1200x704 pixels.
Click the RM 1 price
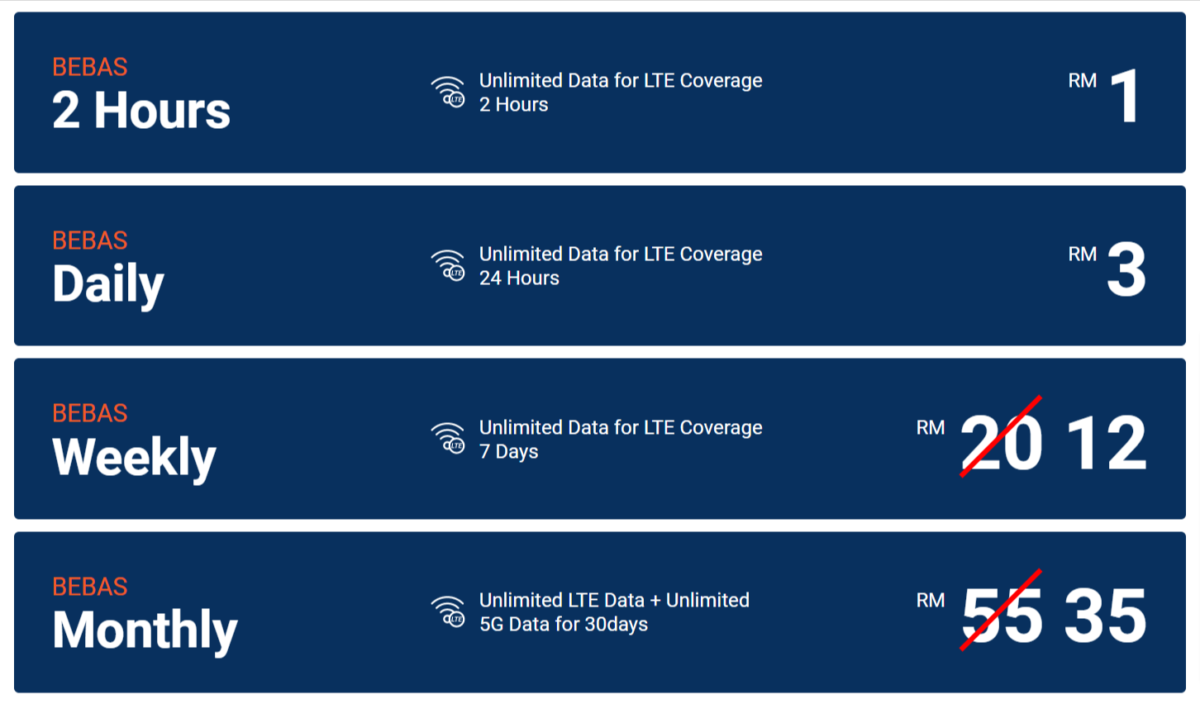point(1125,97)
